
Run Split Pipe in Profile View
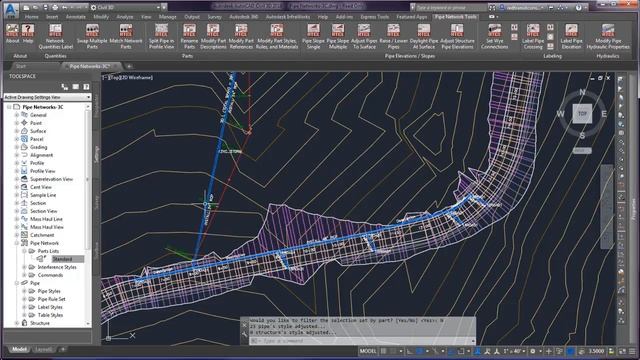[161, 36]
